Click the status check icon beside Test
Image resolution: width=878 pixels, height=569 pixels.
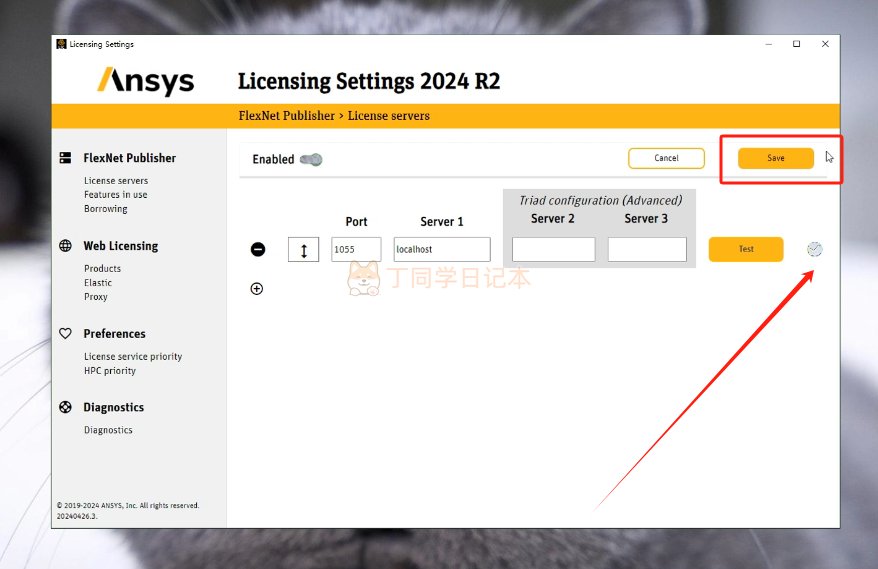point(815,249)
